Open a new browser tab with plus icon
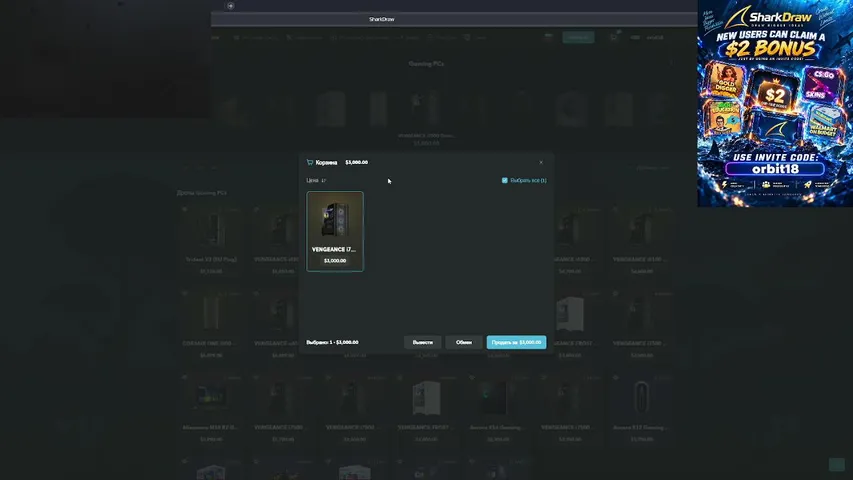Image resolution: width=853 pixels, height=480 pixels. [x=231, y=6]
